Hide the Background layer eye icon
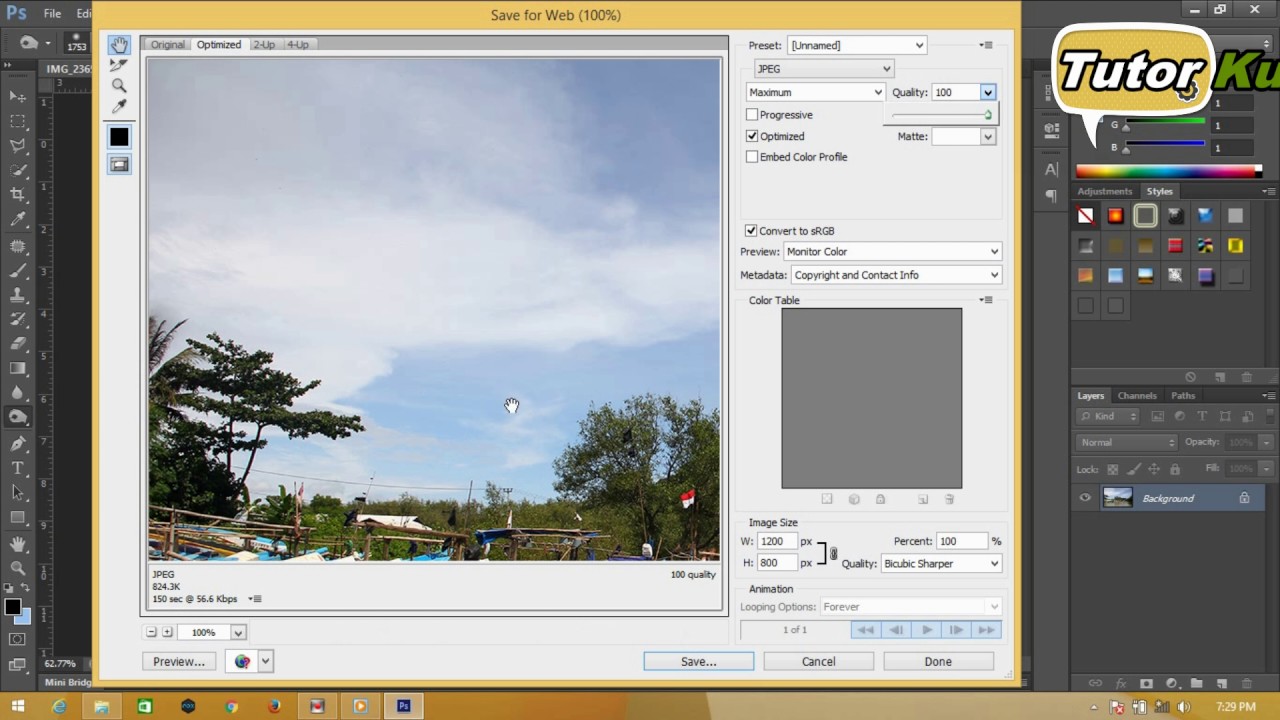 coord(1085,498)
